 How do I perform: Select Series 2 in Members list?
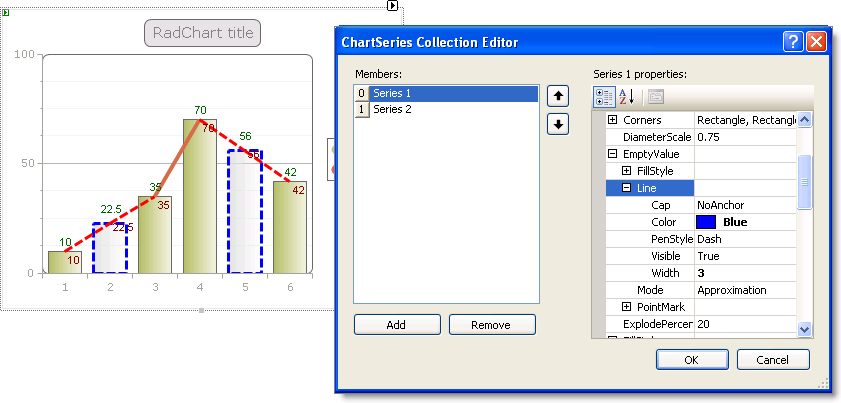[x=446, y=109]
